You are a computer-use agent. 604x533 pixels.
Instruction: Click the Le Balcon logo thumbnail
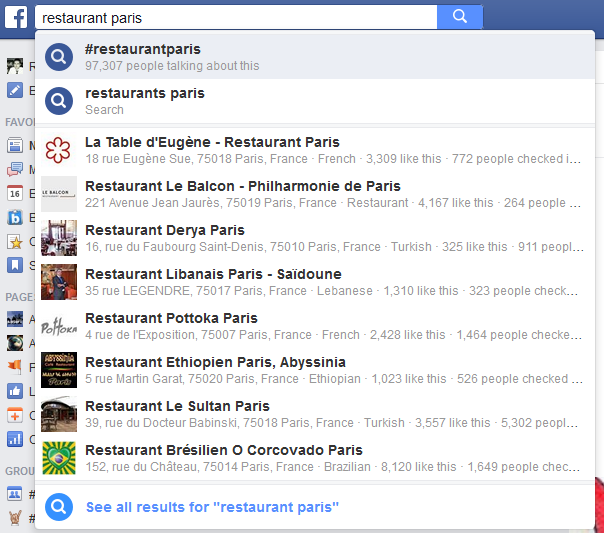point(59,194)
